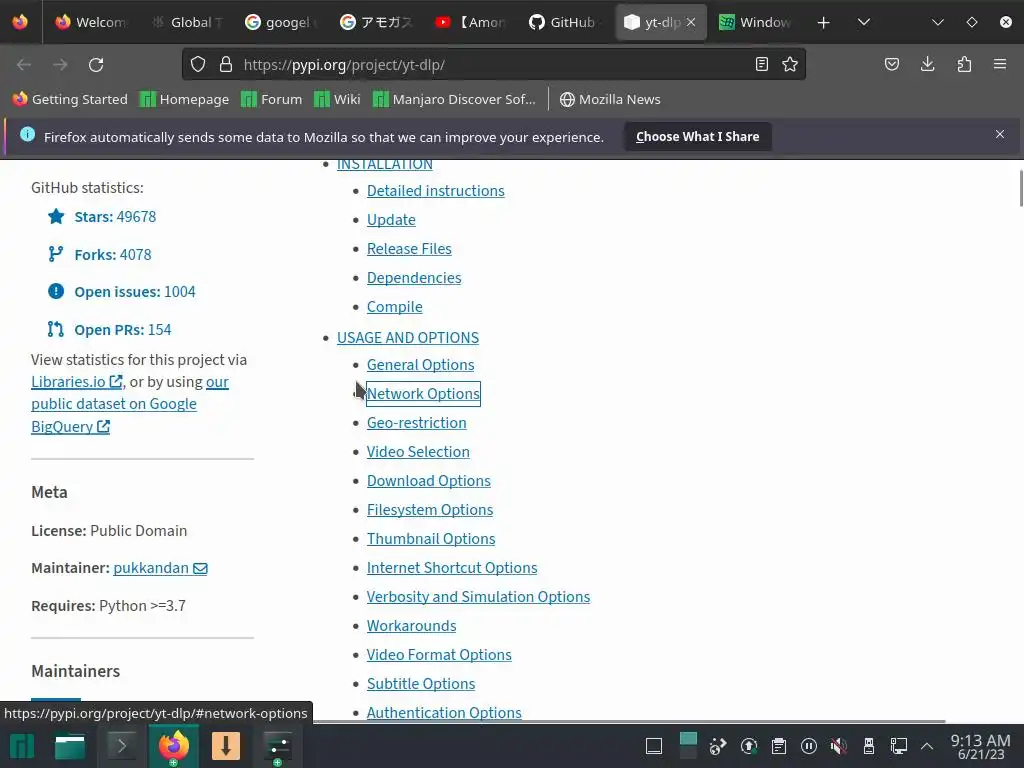Open the Google BigQuery dataset link

(114, 404)
